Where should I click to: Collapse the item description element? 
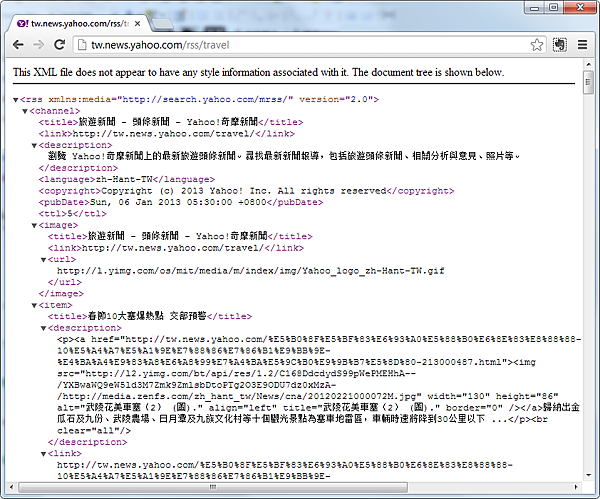coord(43,328)
